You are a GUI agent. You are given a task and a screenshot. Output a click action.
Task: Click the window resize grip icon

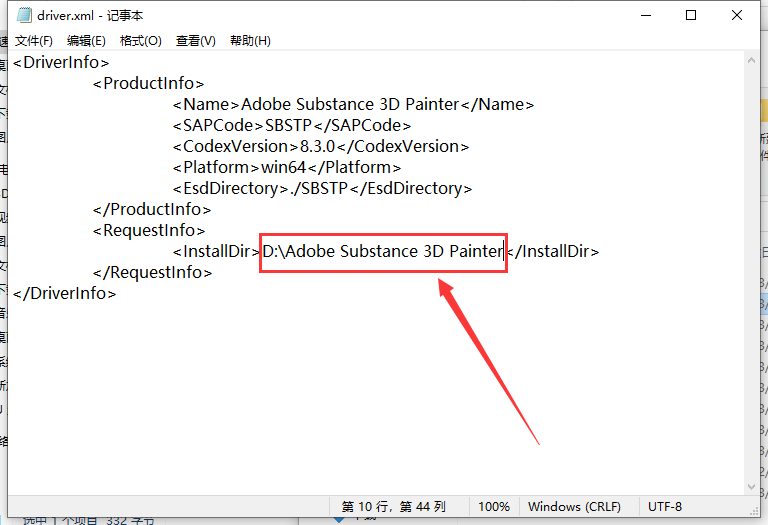[754, 510]
